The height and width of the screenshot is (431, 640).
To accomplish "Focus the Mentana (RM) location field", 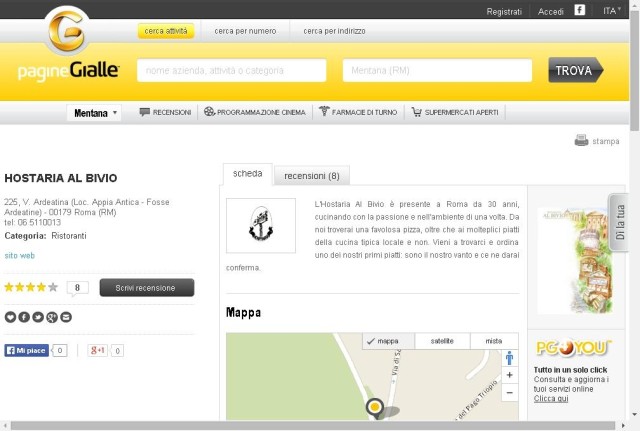I will click(437, 71).
